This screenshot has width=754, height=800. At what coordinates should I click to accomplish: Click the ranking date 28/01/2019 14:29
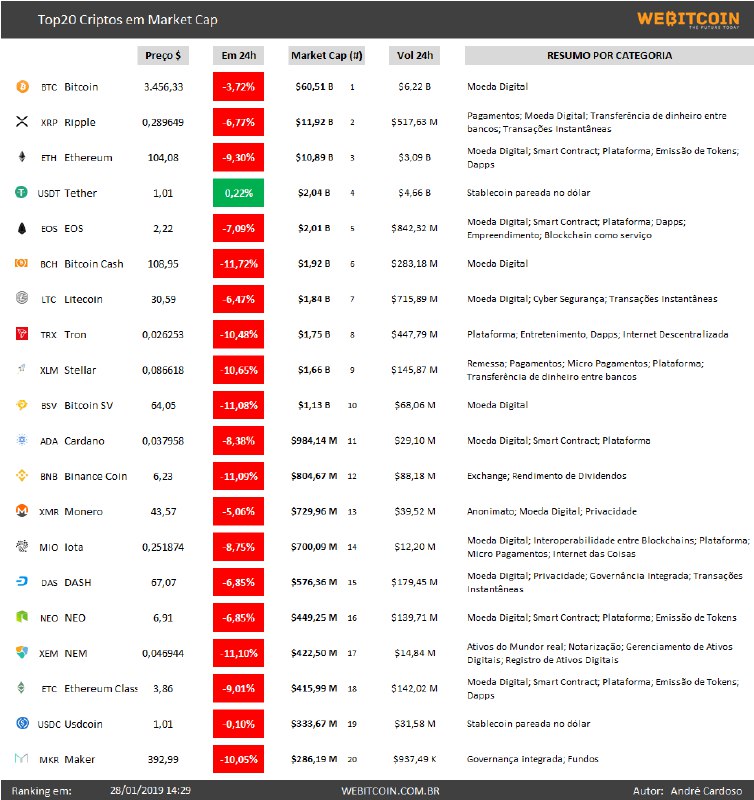pos(150,791)
